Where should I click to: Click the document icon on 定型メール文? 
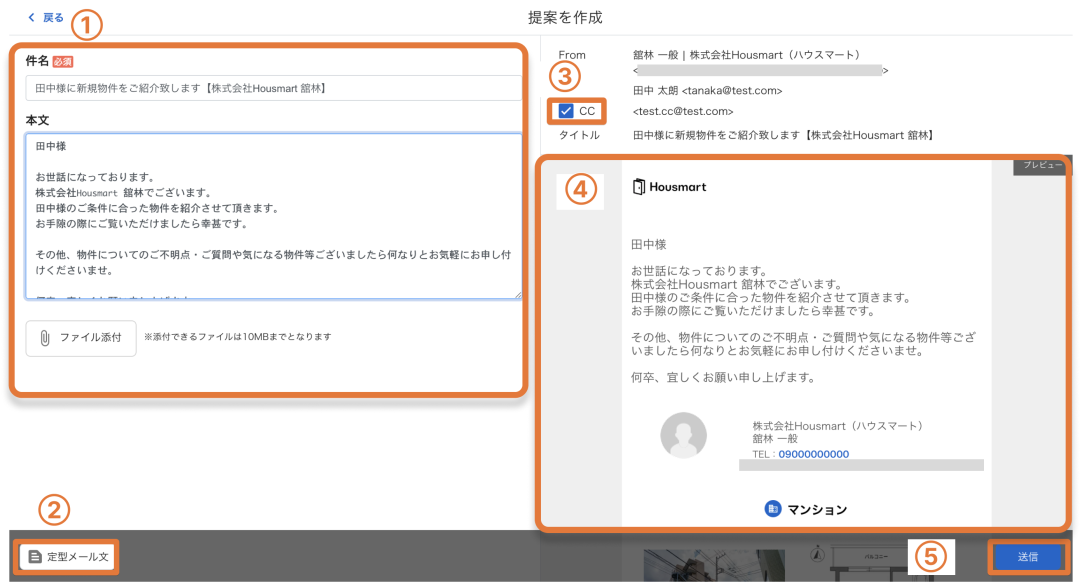click(34, 557)
